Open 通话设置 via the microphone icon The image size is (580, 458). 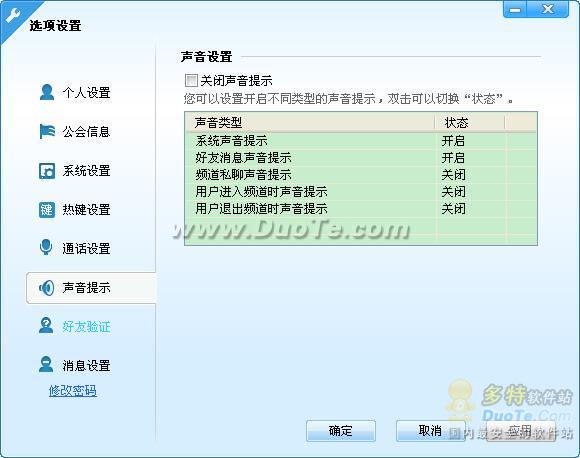point(46,247)
